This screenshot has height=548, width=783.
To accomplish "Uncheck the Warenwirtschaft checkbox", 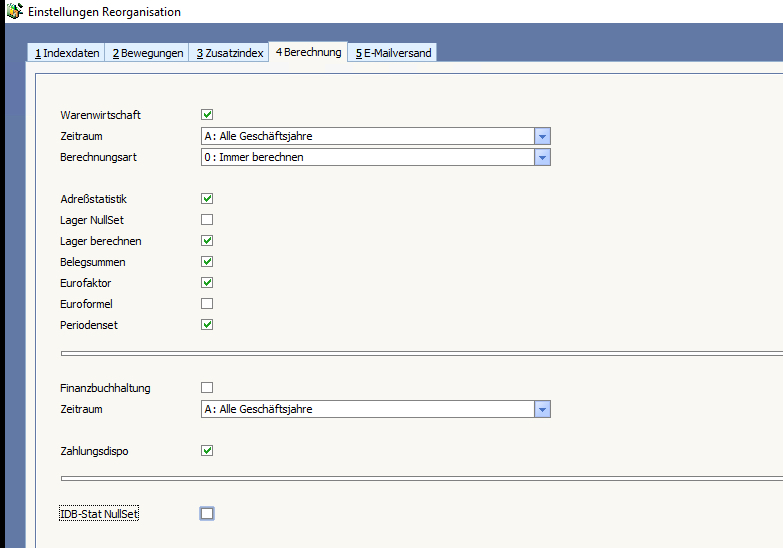I will point(207,115).
